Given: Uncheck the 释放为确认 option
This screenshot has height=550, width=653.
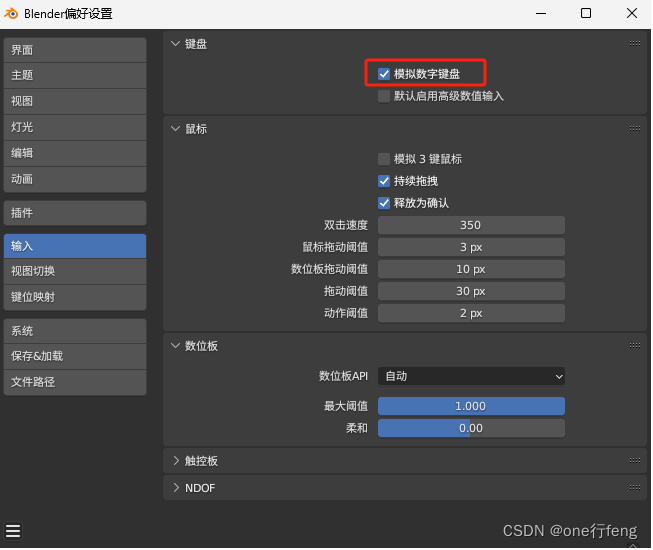Looking at the screenshot, I should [x=384, y=203].
